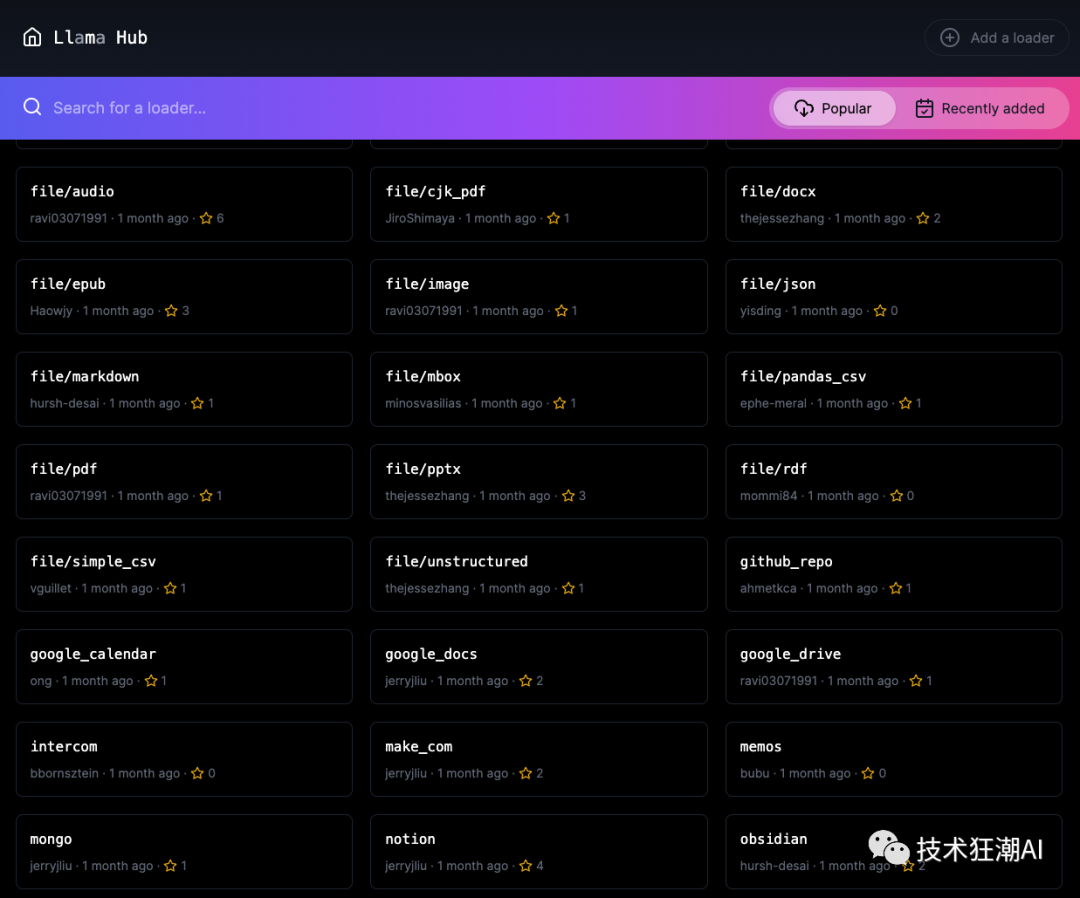Click the star icon on file/docx card
The height and width of the screenshot is (898, 1080).
point(923,218)
